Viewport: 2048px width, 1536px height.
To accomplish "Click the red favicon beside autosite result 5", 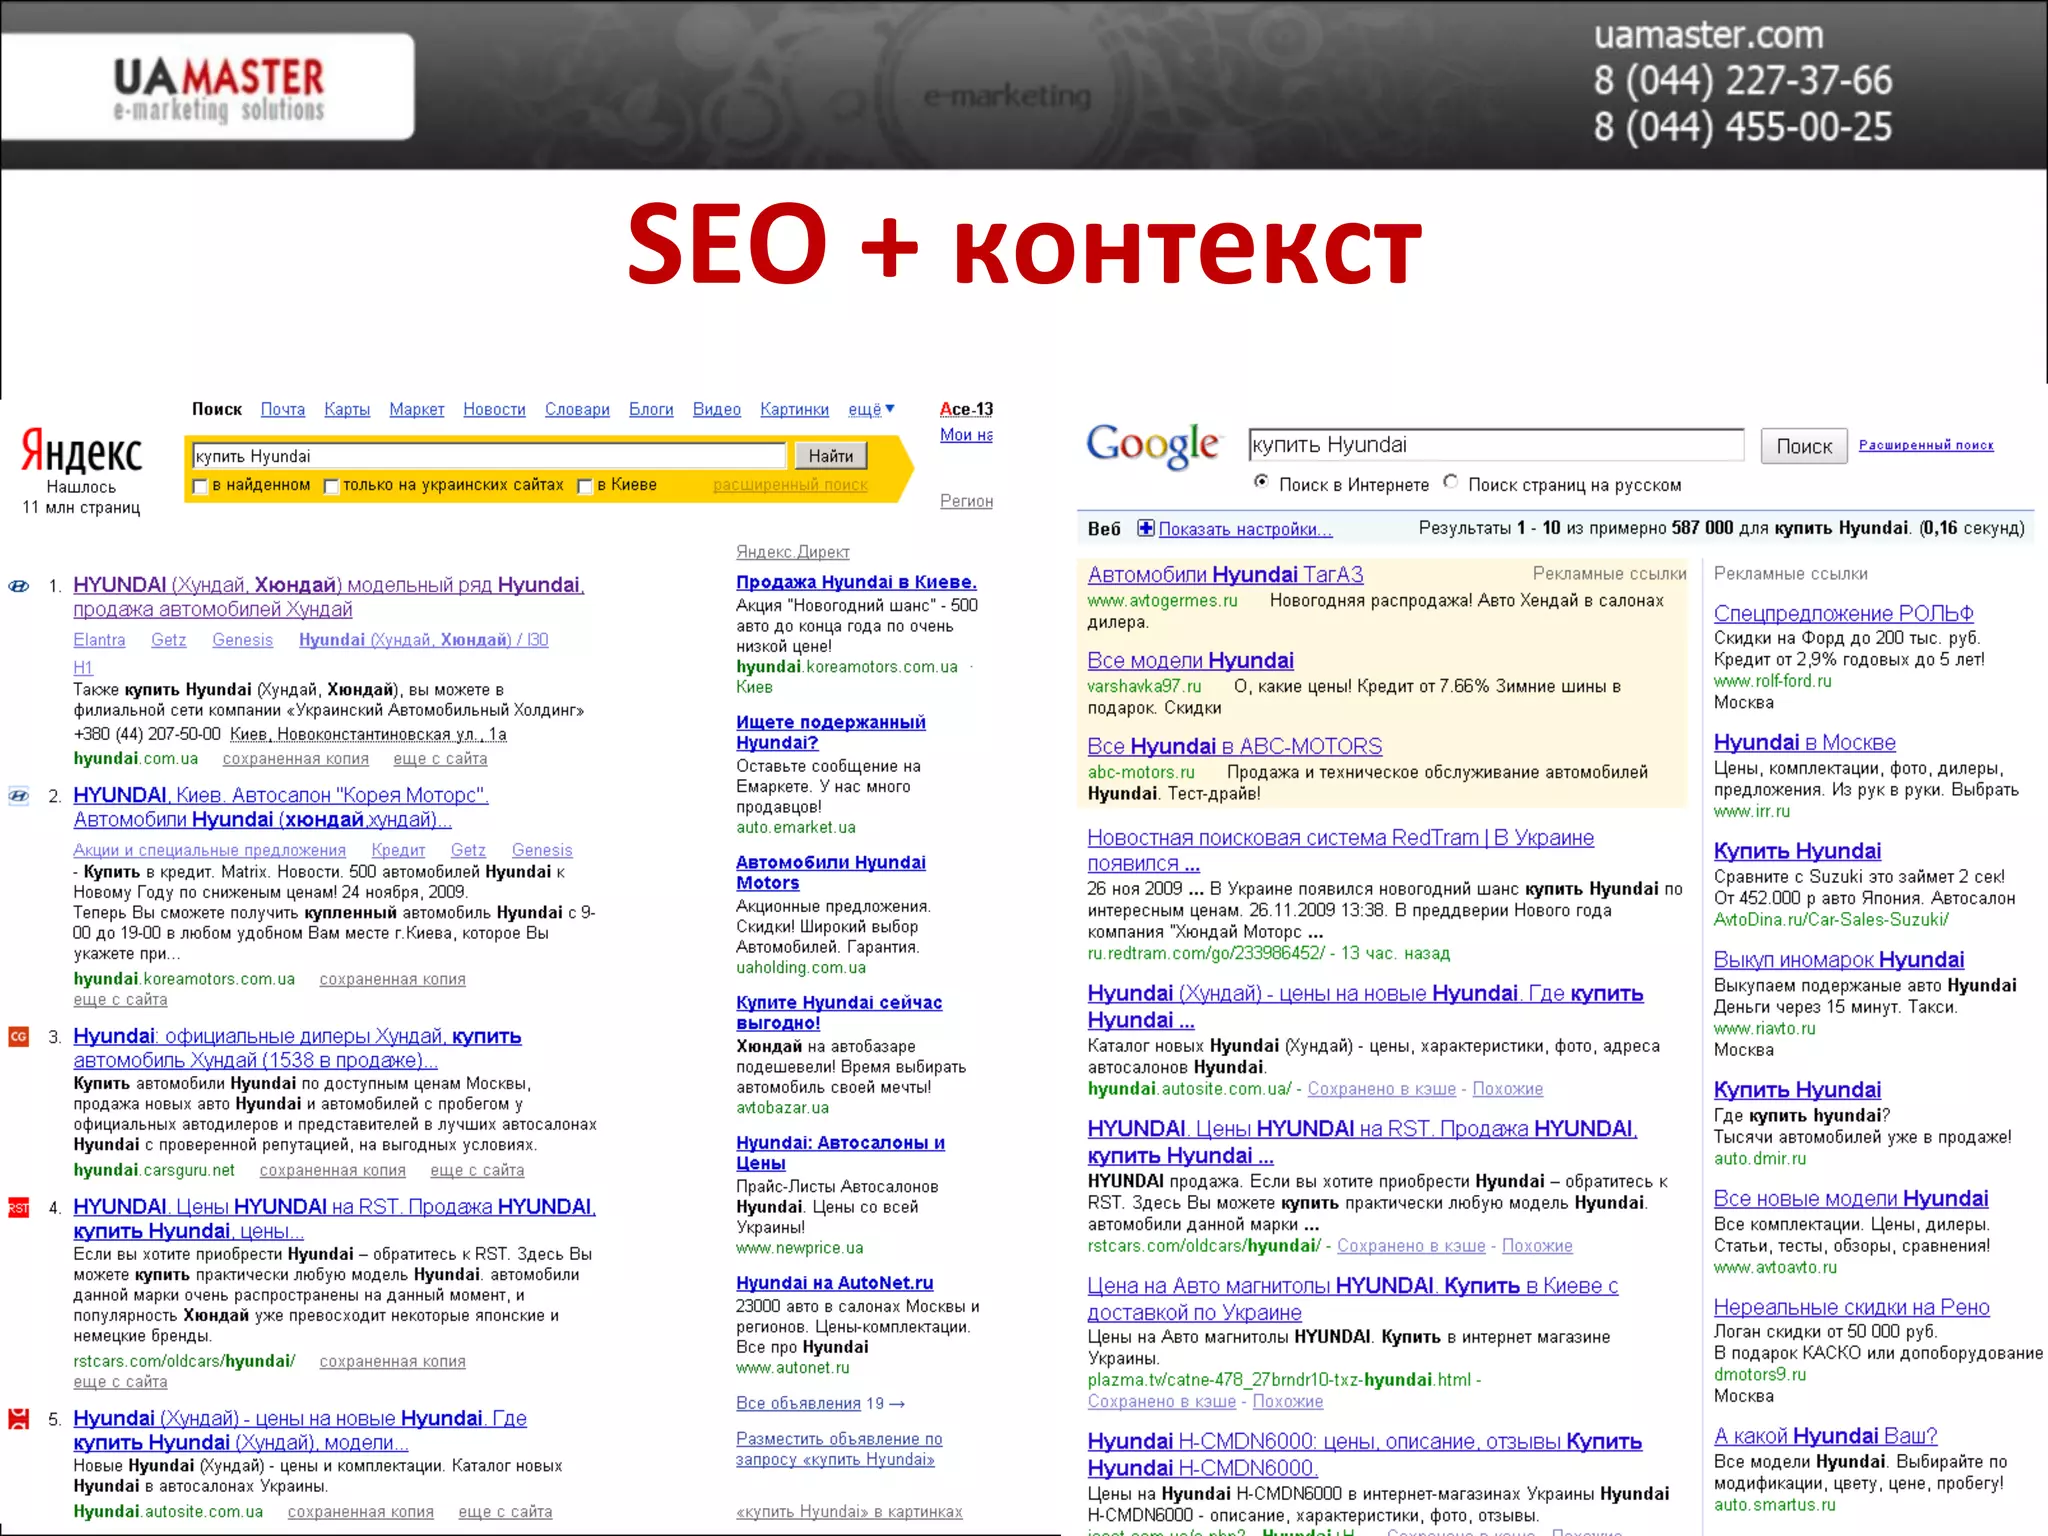I will [18, 1418].
